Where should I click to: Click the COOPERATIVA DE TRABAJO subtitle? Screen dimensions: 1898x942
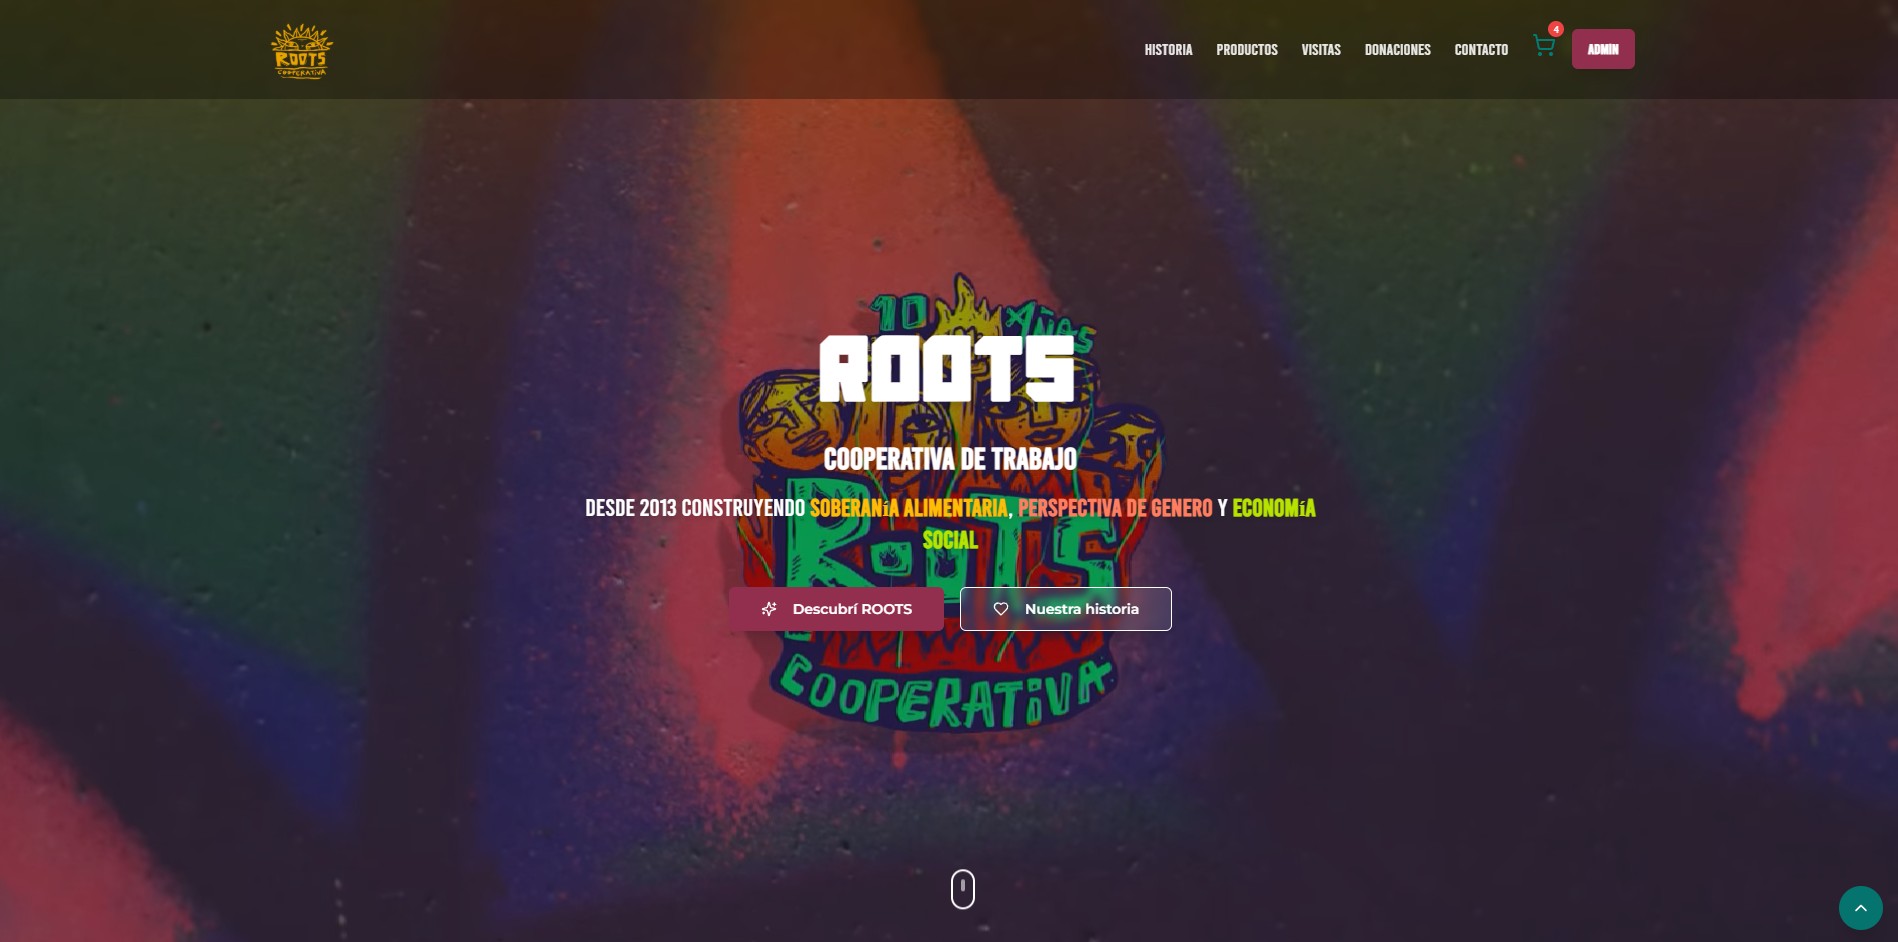click(950, 459)
